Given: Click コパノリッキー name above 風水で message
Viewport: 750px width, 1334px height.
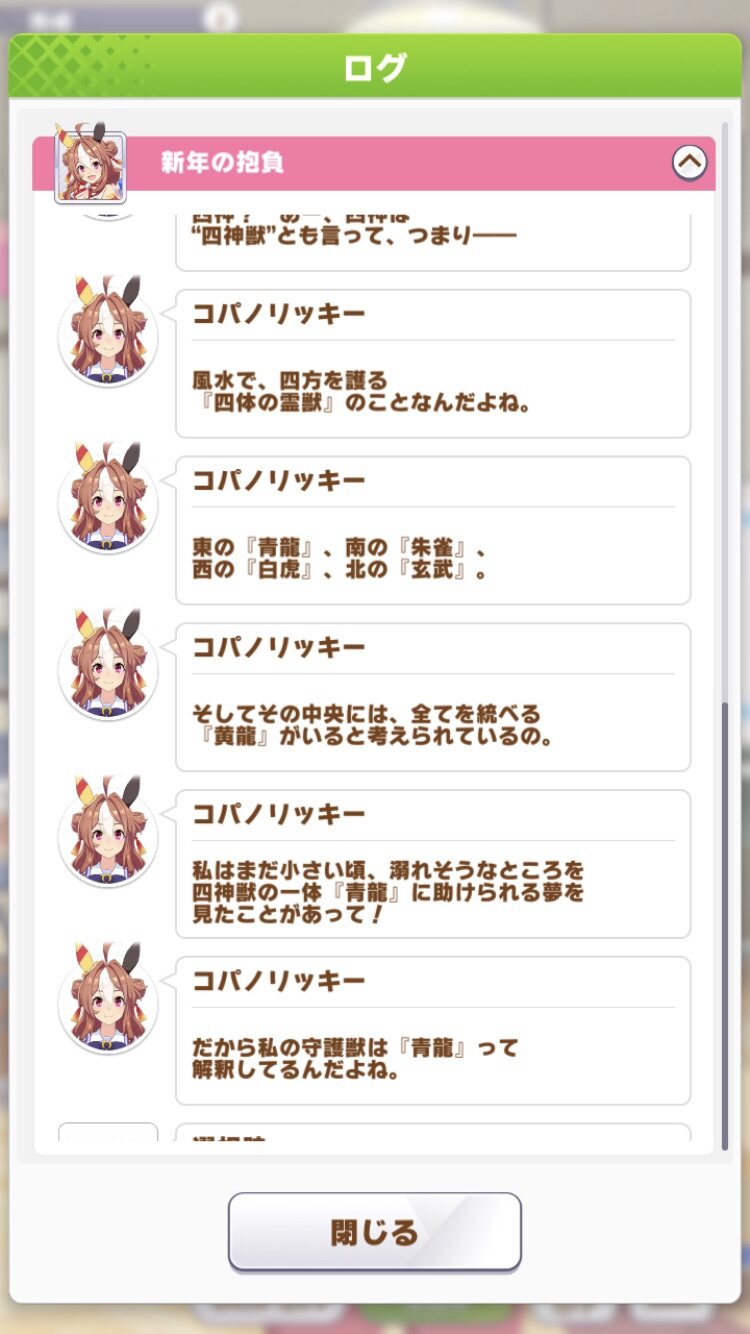Looking at the screenshot, I should point(279,314).
